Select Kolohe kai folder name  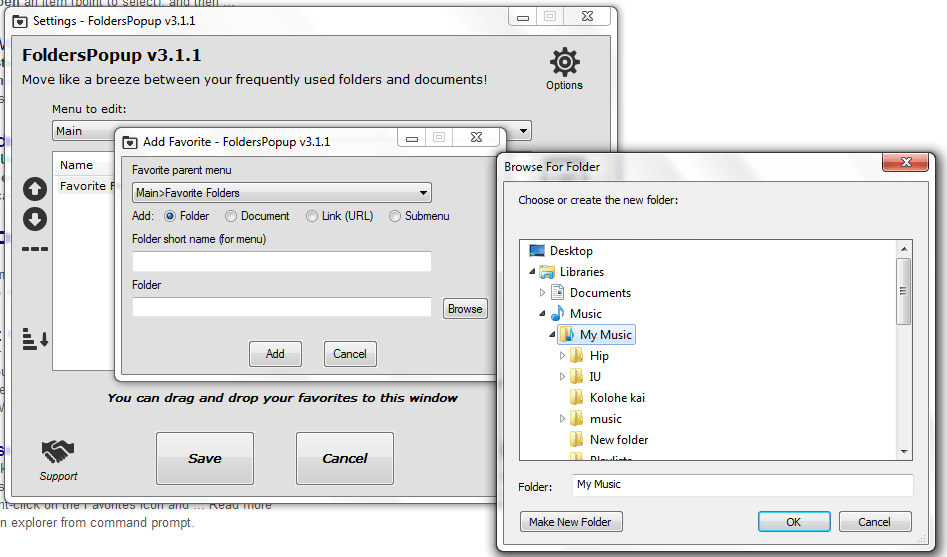pyautogui.click(x=617, y=398)
